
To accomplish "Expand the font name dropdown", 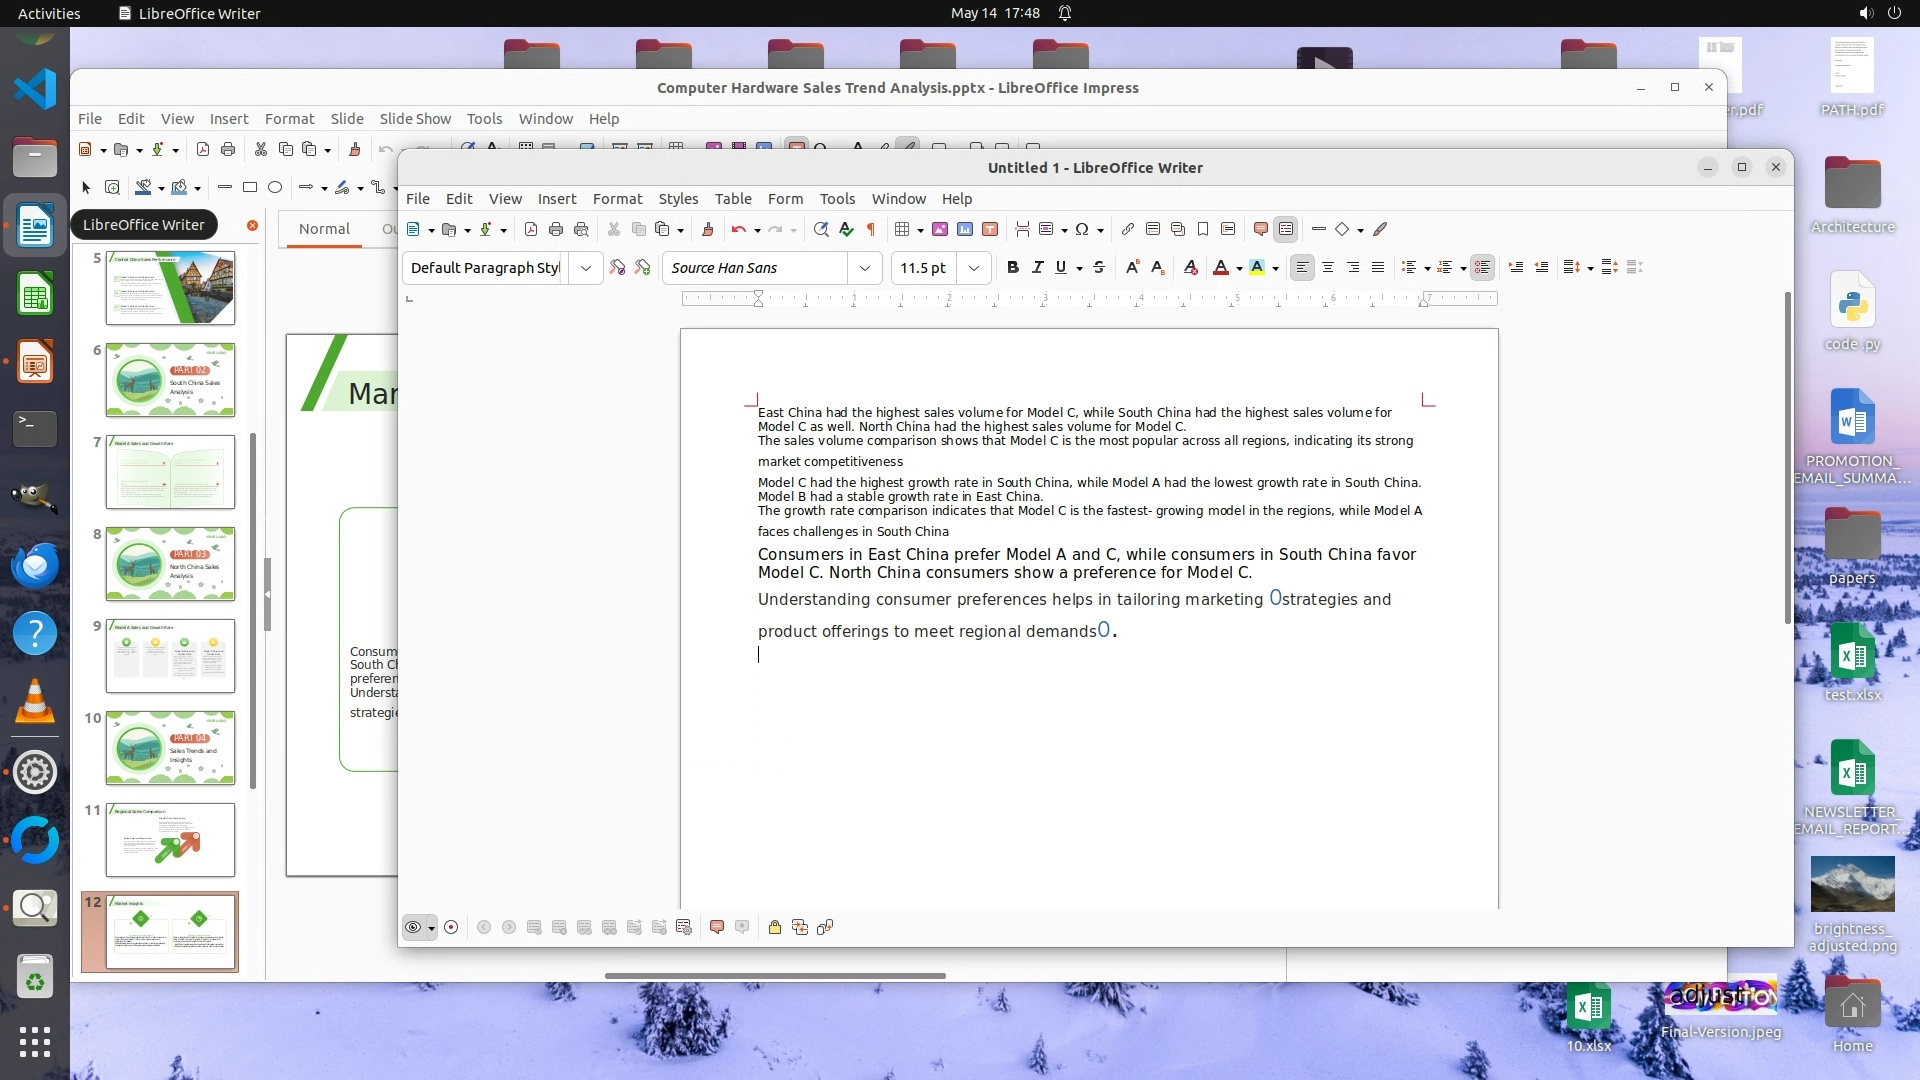I will click(x=865, y=268).
